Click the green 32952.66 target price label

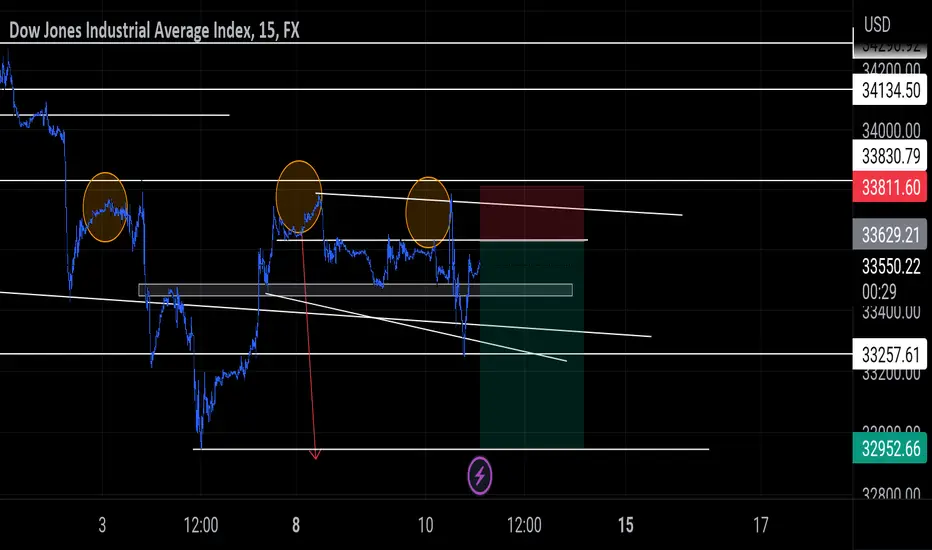pos(890,448)
